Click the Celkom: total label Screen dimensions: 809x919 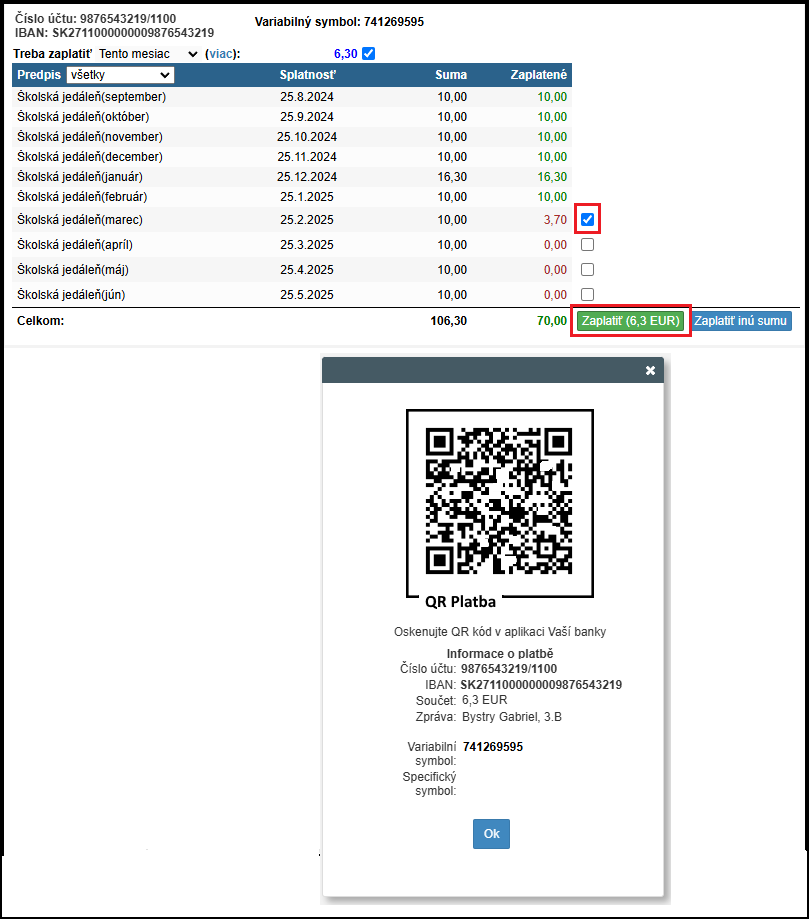[40, 321]
